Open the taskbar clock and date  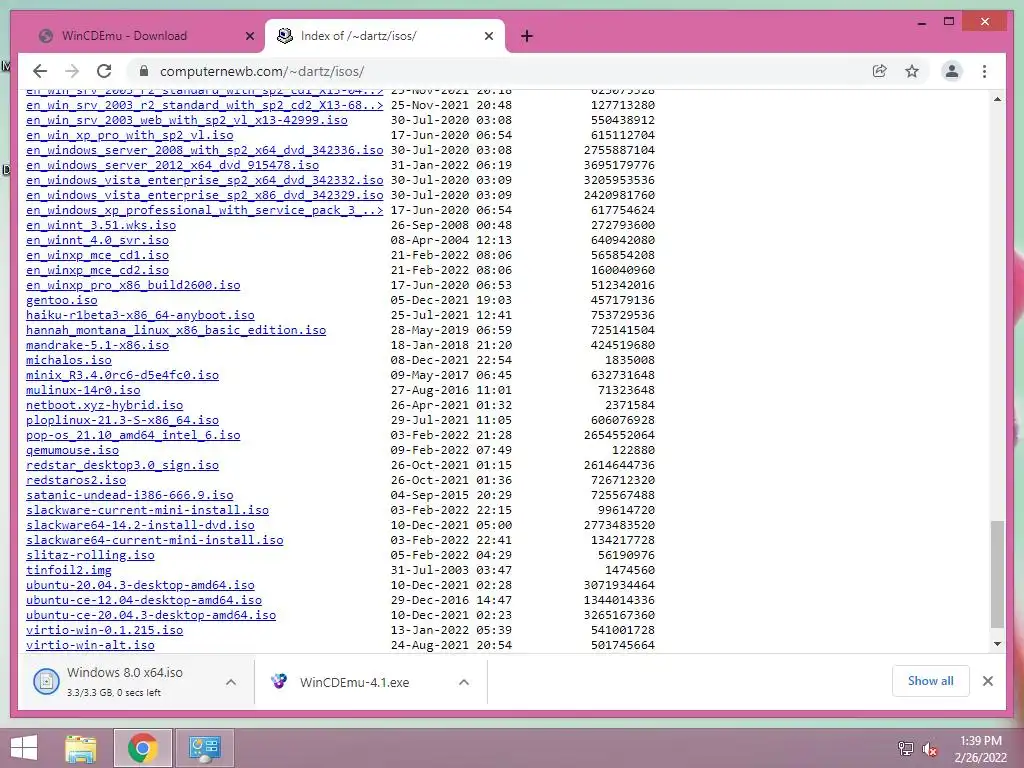pyautogui.click(x=981, y=749)
